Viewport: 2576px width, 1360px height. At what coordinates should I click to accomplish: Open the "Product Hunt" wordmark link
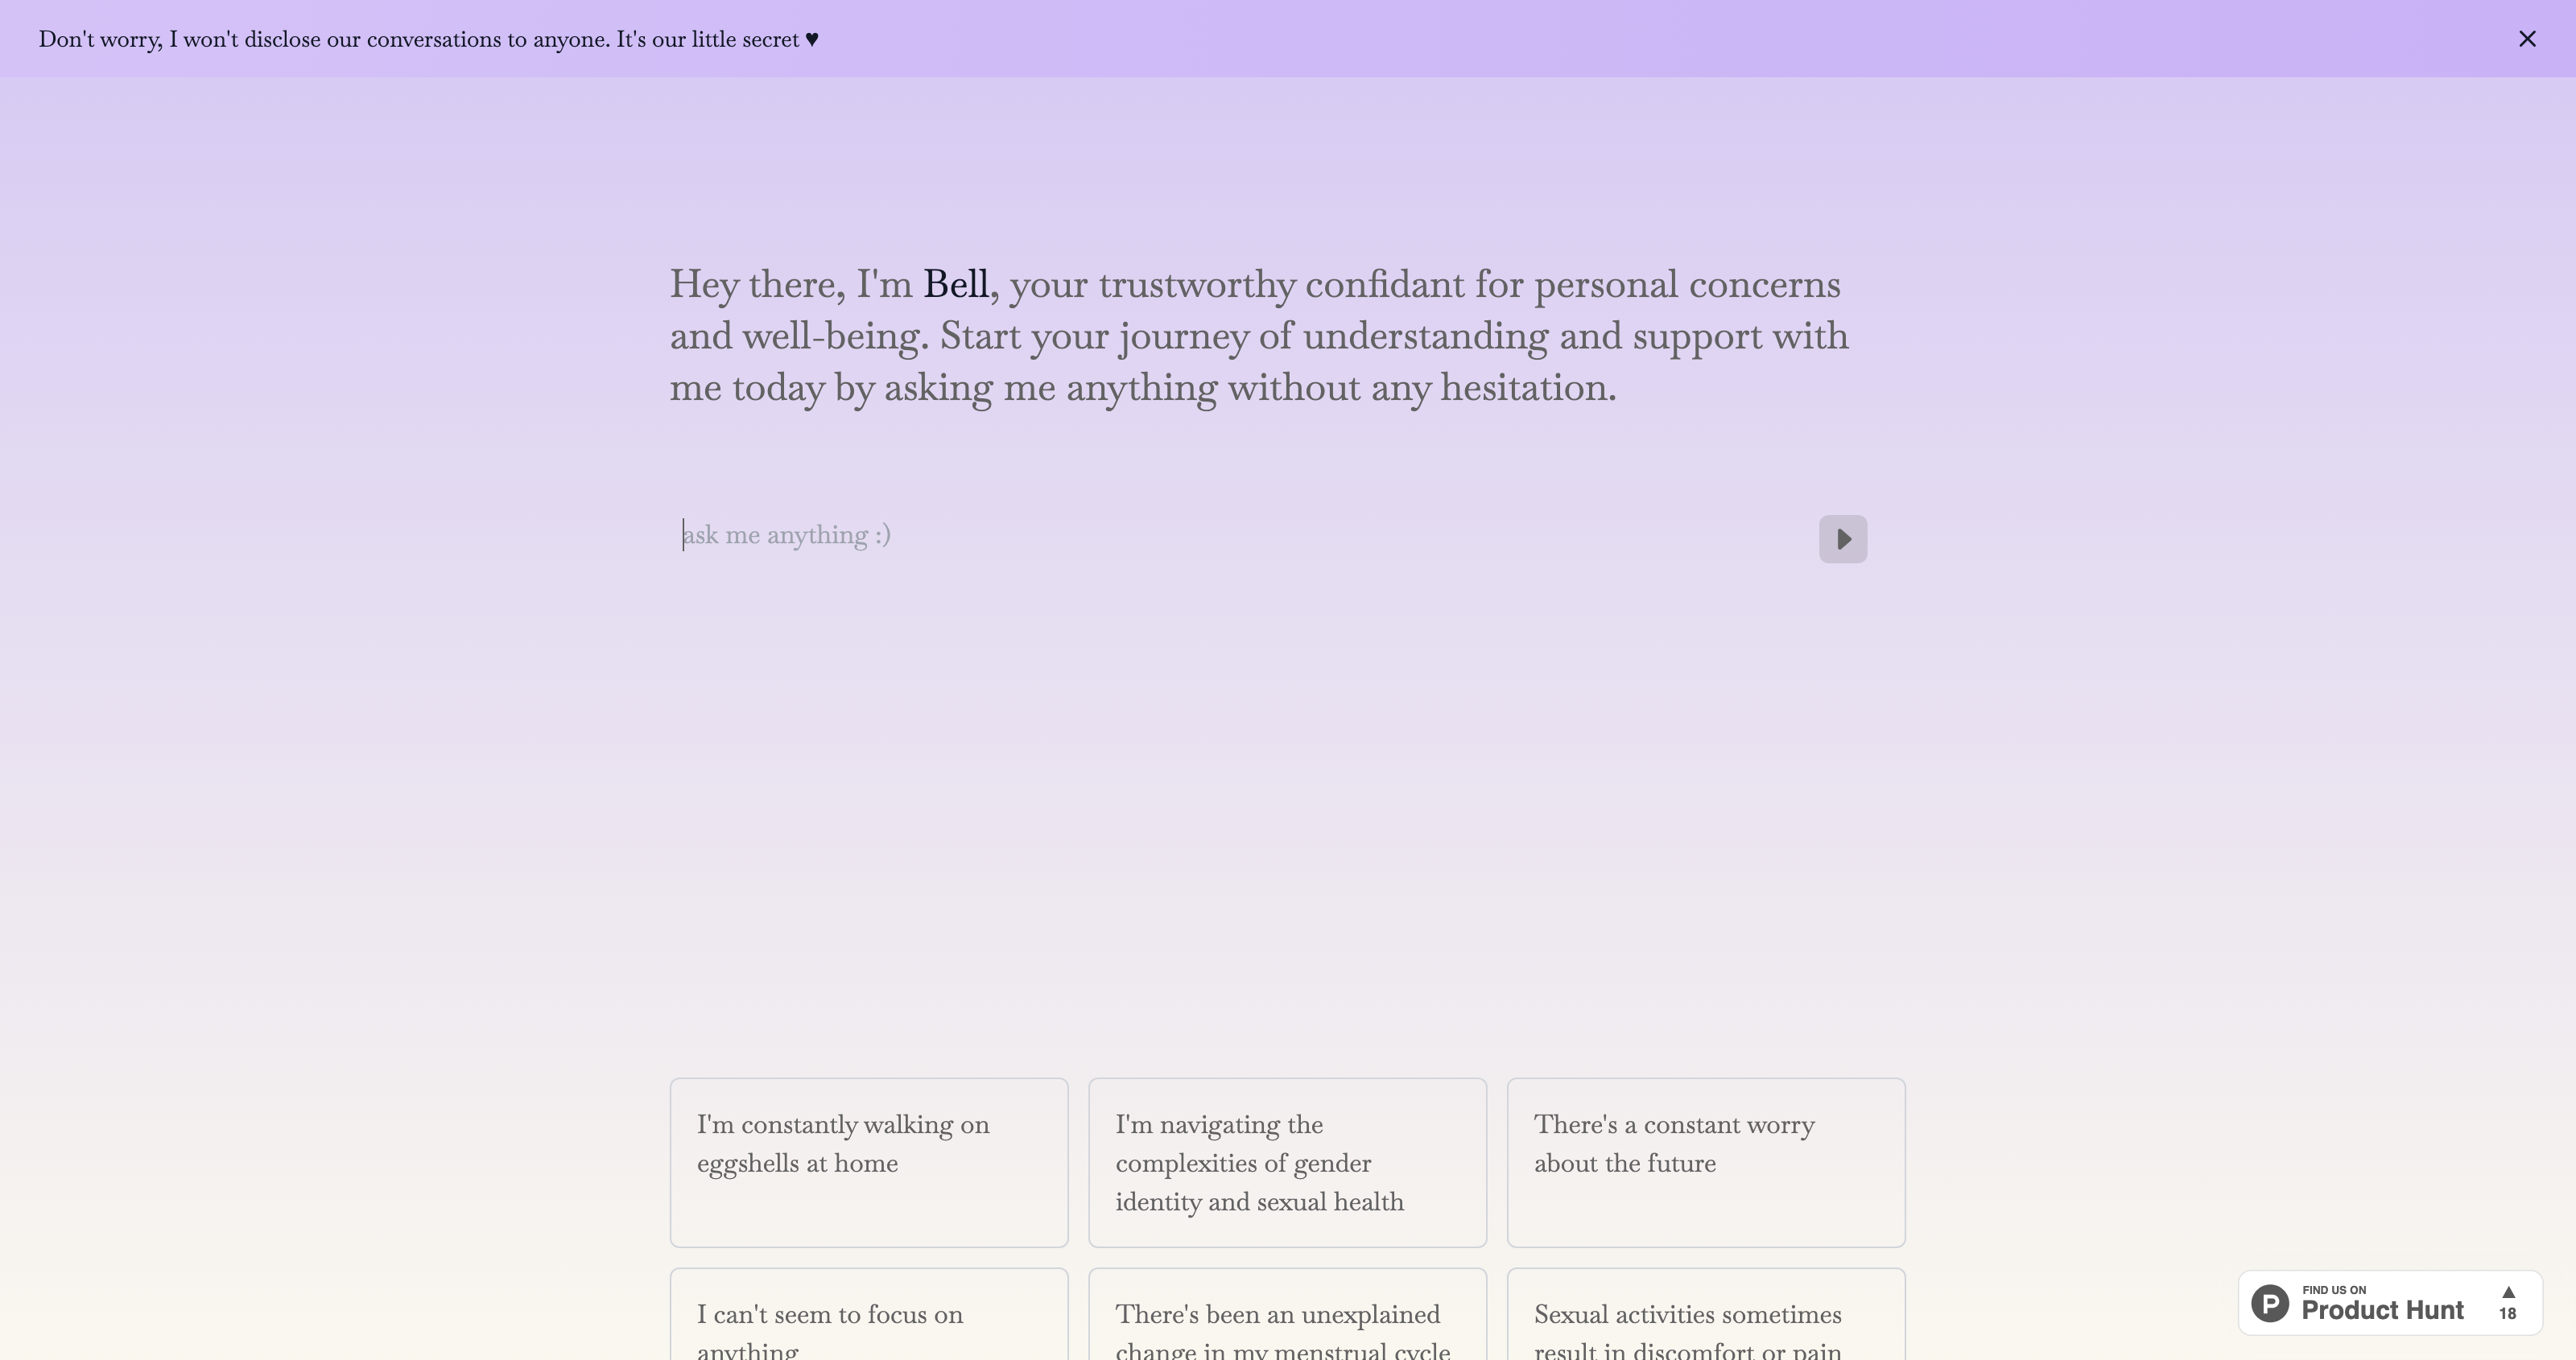pos(2382,1310)
